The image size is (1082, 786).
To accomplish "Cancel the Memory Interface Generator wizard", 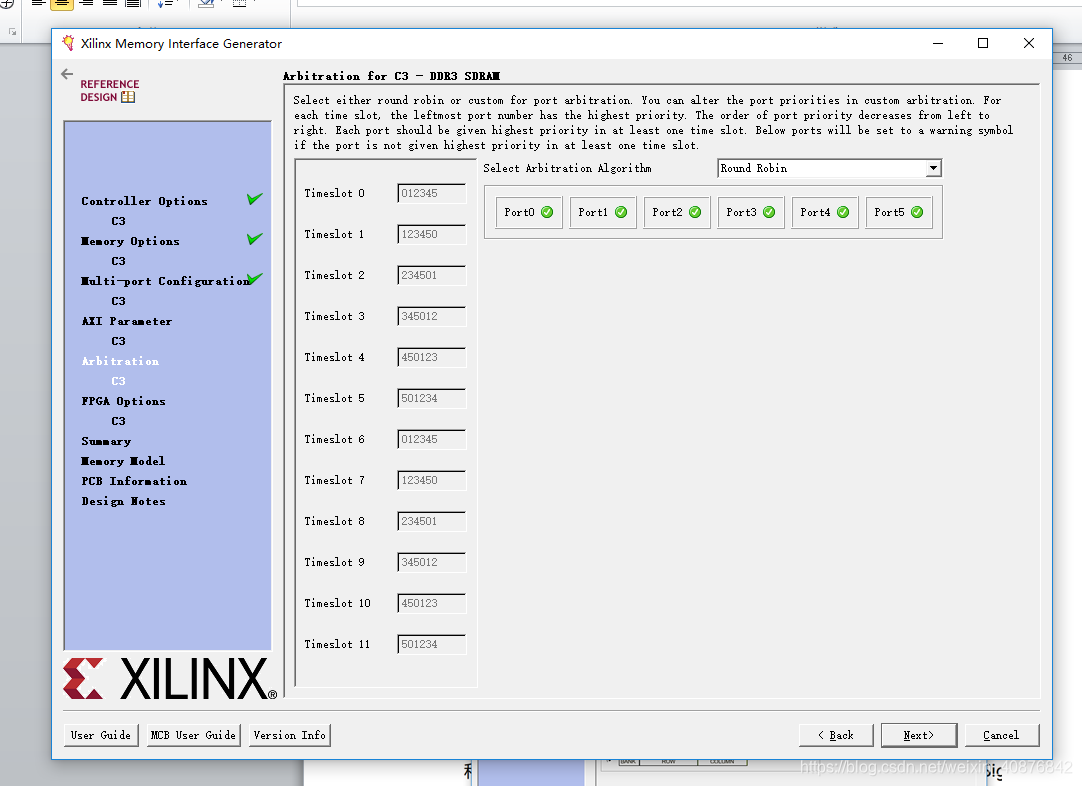I will click(x=1001, y=736).
